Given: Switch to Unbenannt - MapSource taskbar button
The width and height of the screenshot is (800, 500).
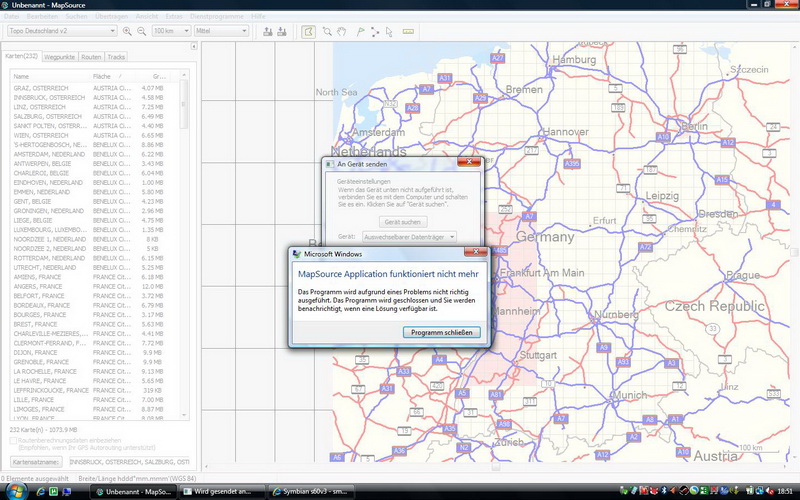Looking at the screenshot, I should click(x=134, y=492).
